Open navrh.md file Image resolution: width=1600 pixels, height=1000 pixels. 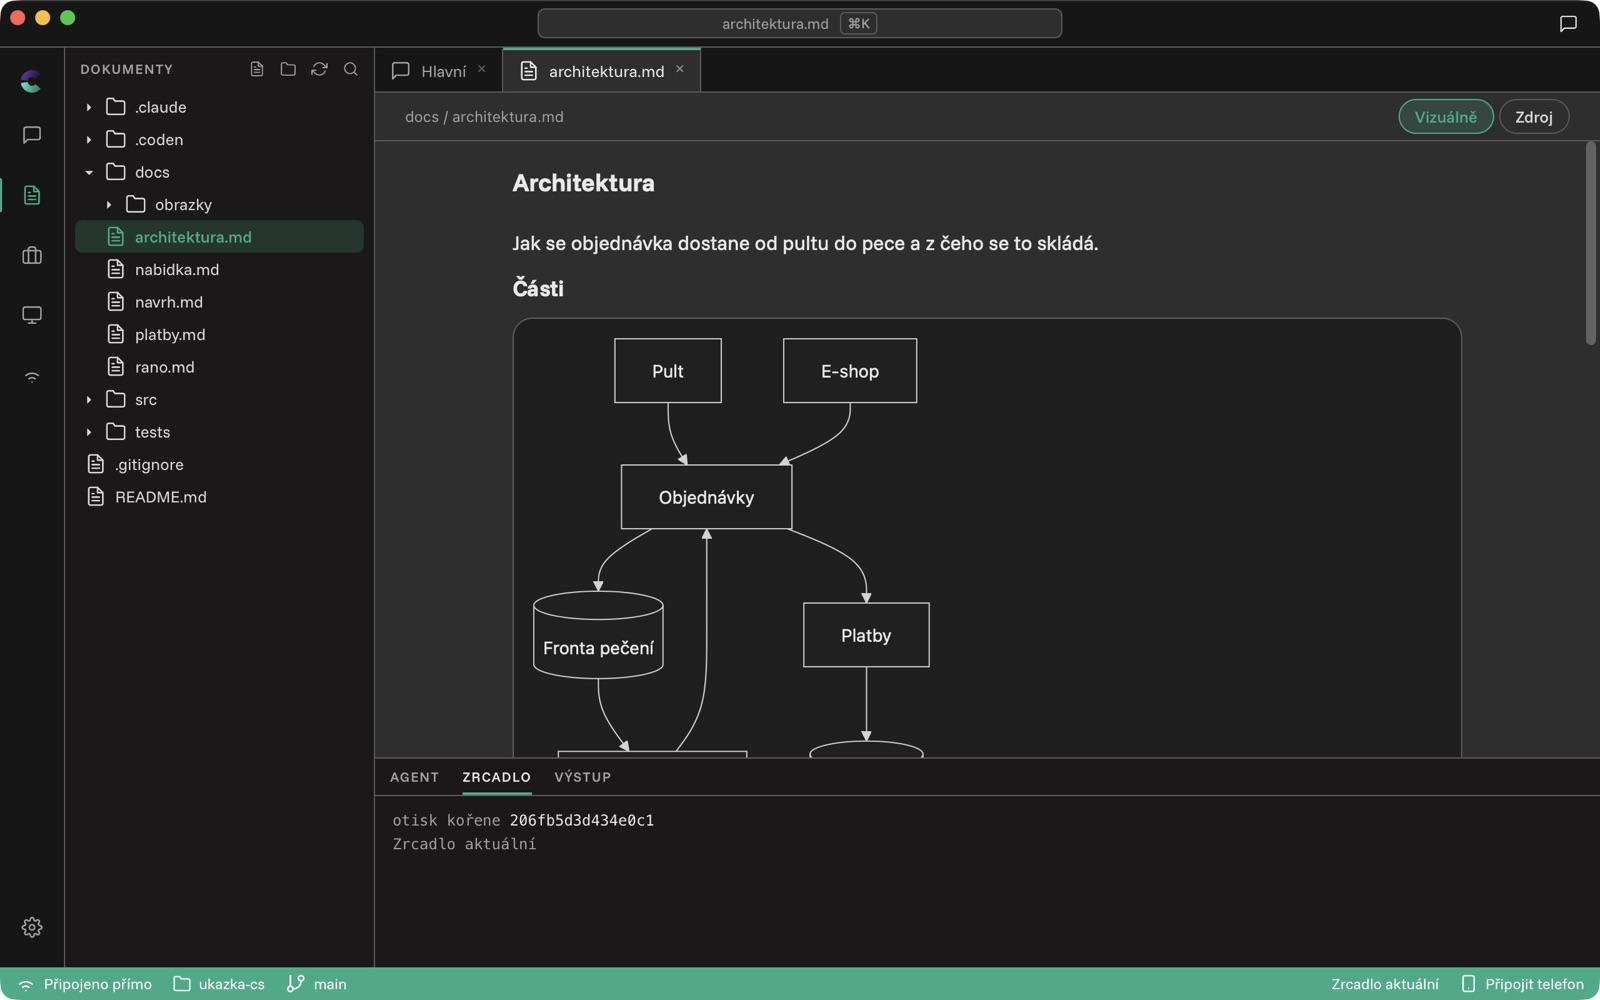point(219,302)
